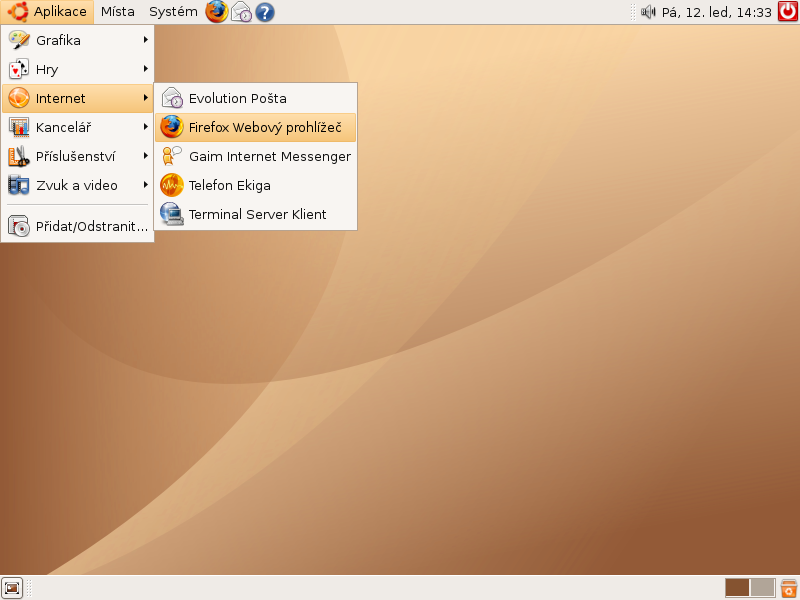Select the Kancelář menu label
Viewport: 800px width, 600px height.
tap(63, 127)
